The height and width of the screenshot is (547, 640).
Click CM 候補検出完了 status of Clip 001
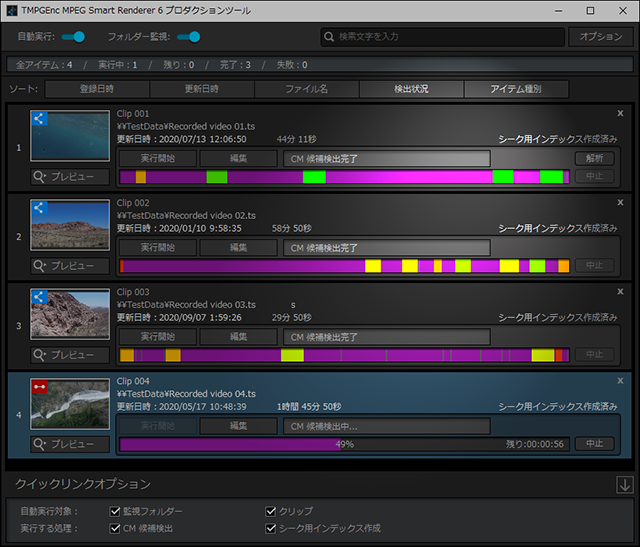387,159
